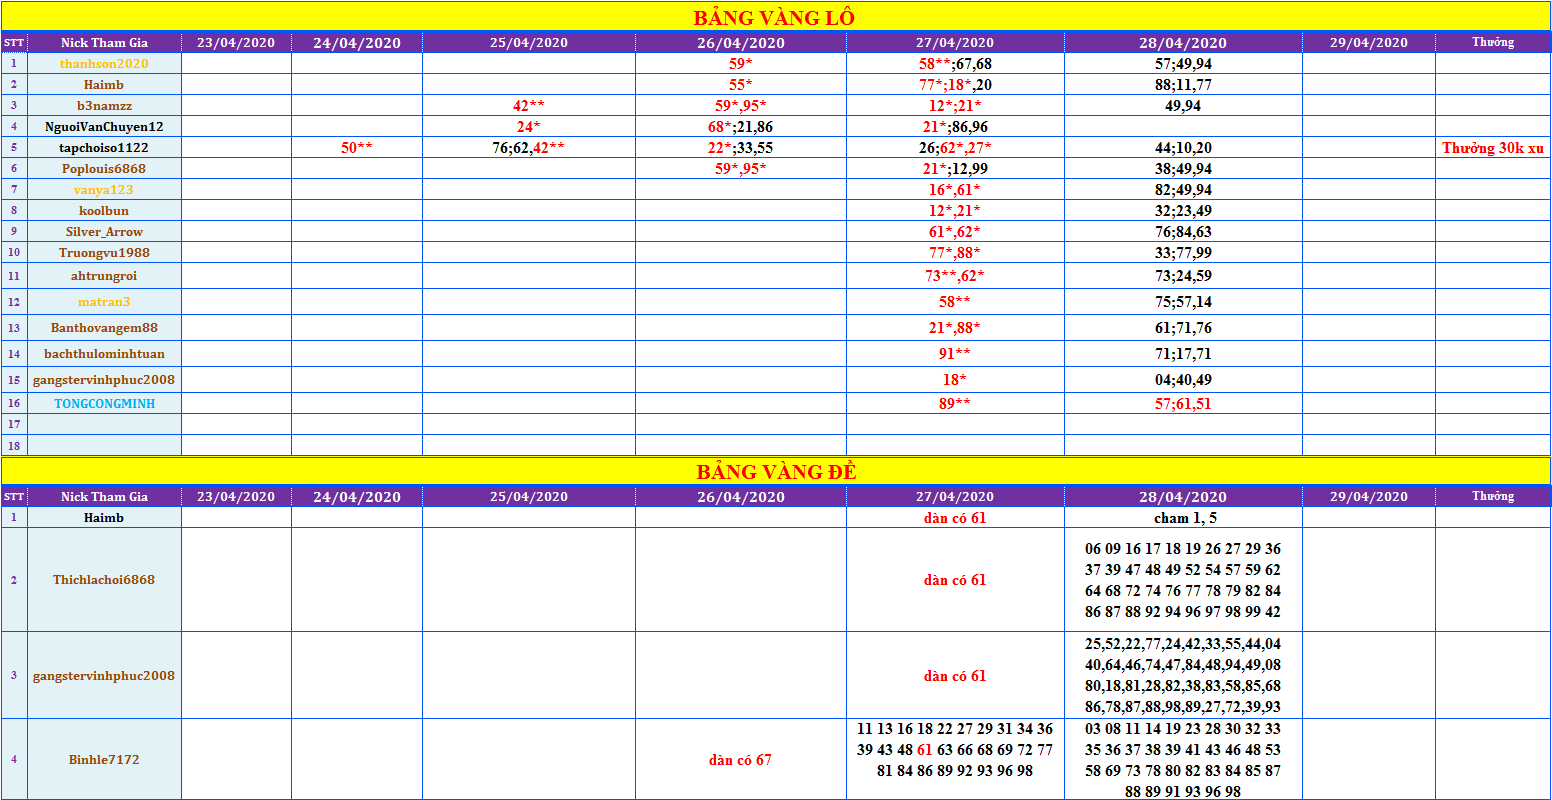Click the cell '75;57,14'
Image resolution: width=1552 pixels, height=800 pixels.
[1183, 302]
